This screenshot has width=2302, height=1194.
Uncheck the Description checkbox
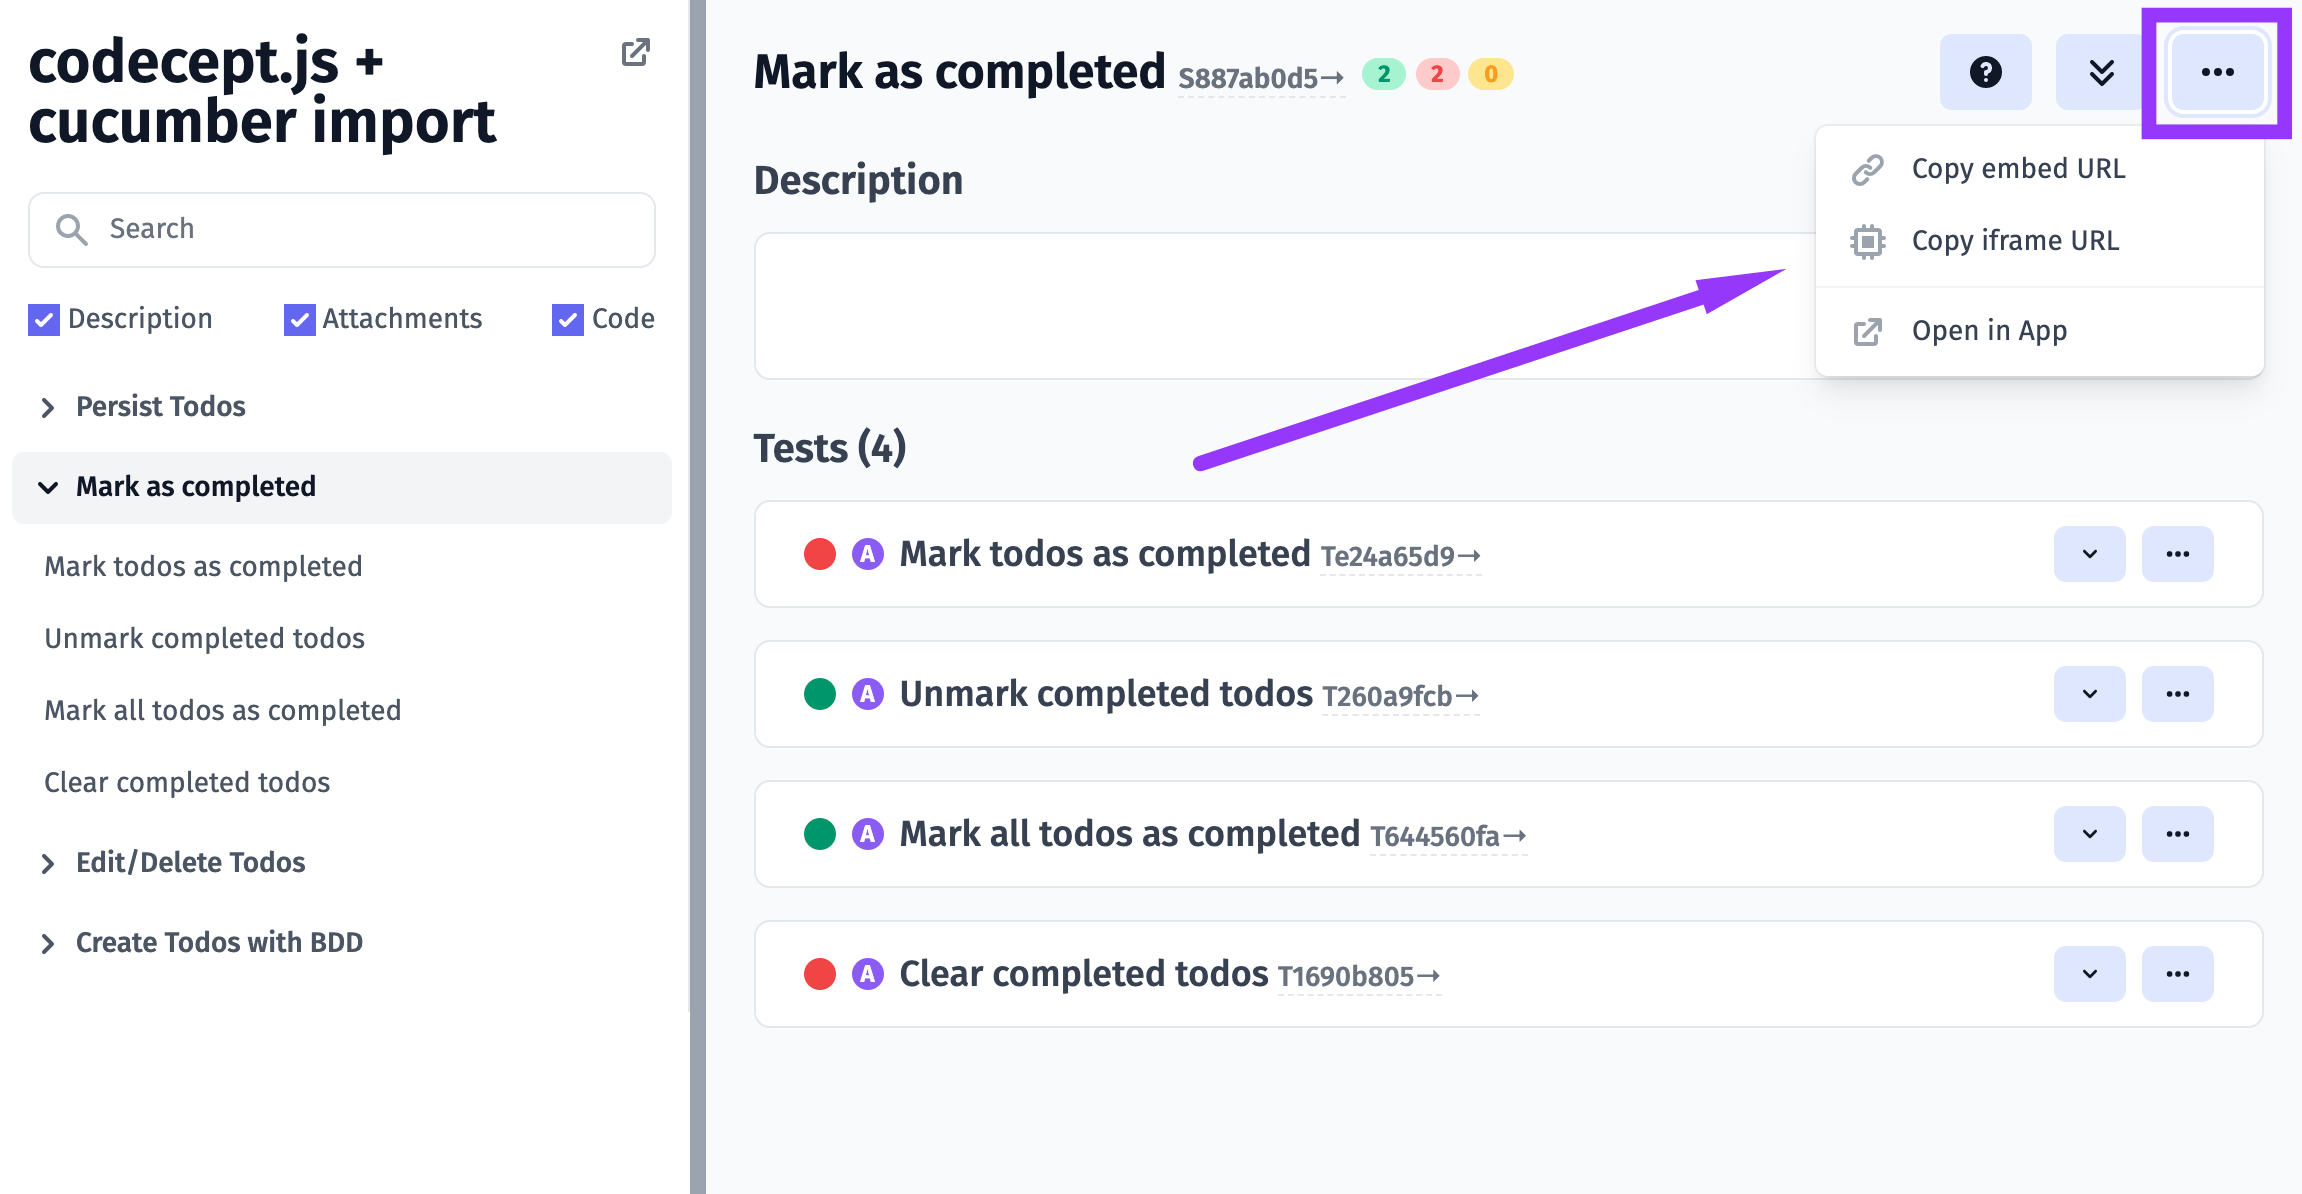point(44,320)
